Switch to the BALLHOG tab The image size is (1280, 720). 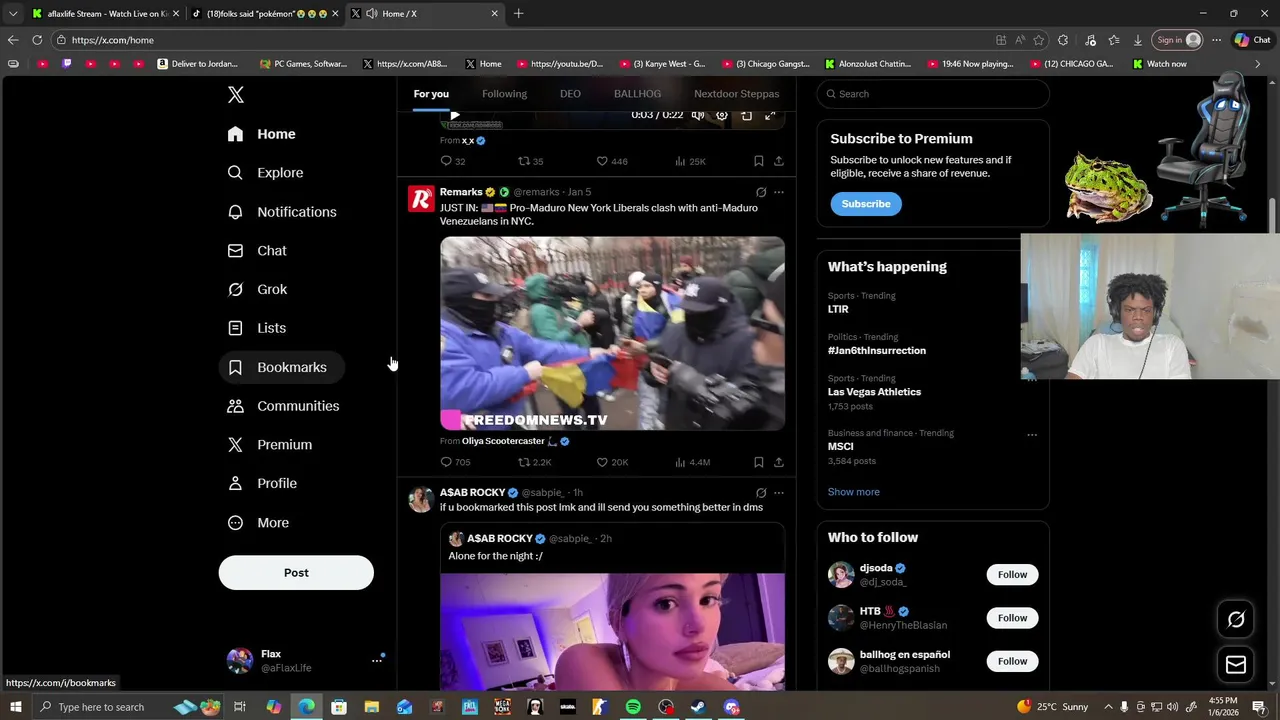(x=637, y=94)
